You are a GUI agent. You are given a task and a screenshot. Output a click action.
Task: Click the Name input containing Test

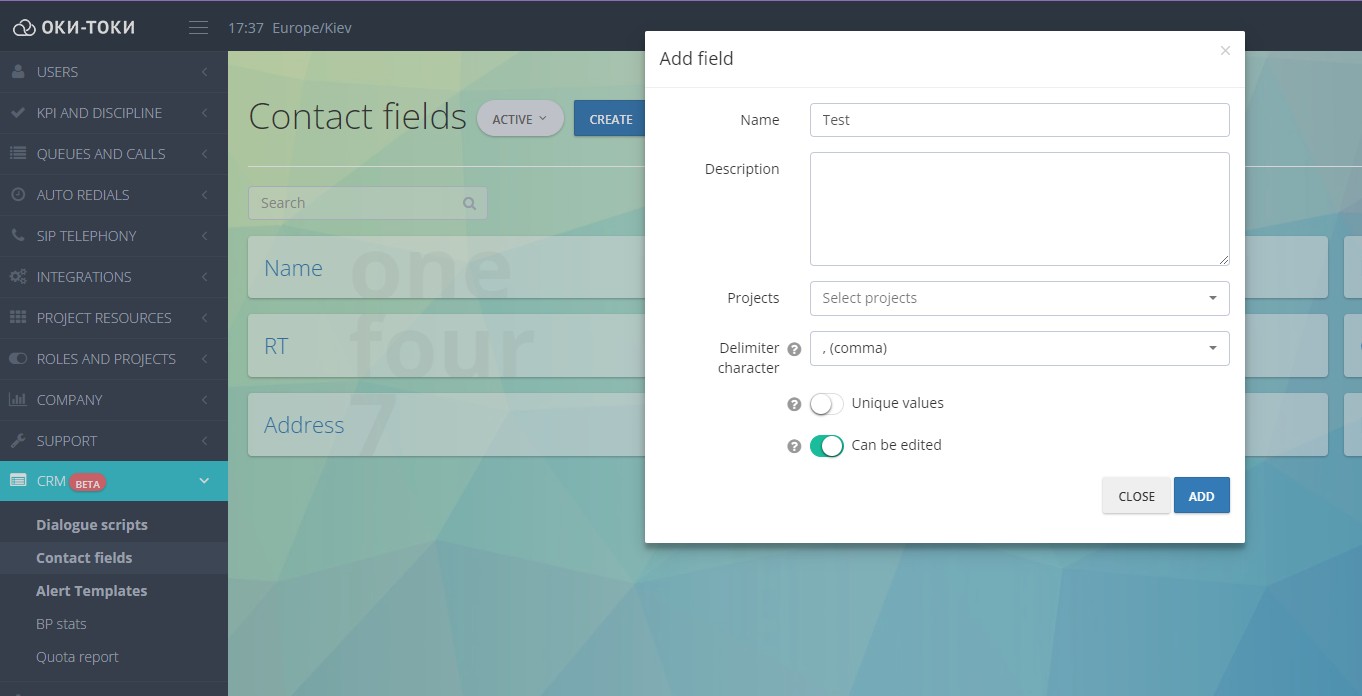[x=1019, y=120]
